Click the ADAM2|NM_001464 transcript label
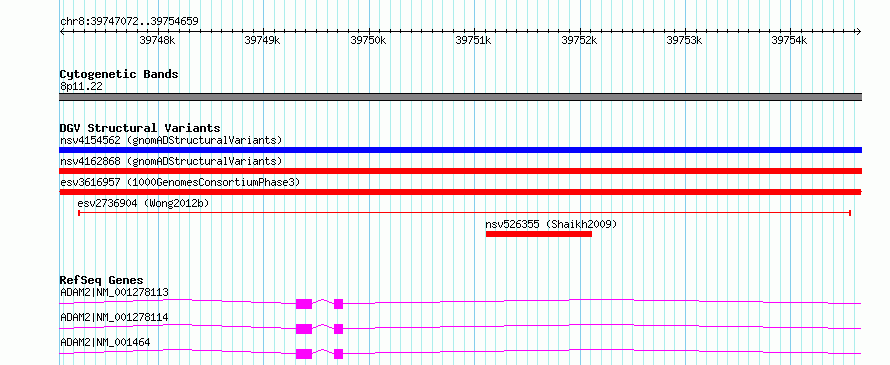 tap(105, 342)
